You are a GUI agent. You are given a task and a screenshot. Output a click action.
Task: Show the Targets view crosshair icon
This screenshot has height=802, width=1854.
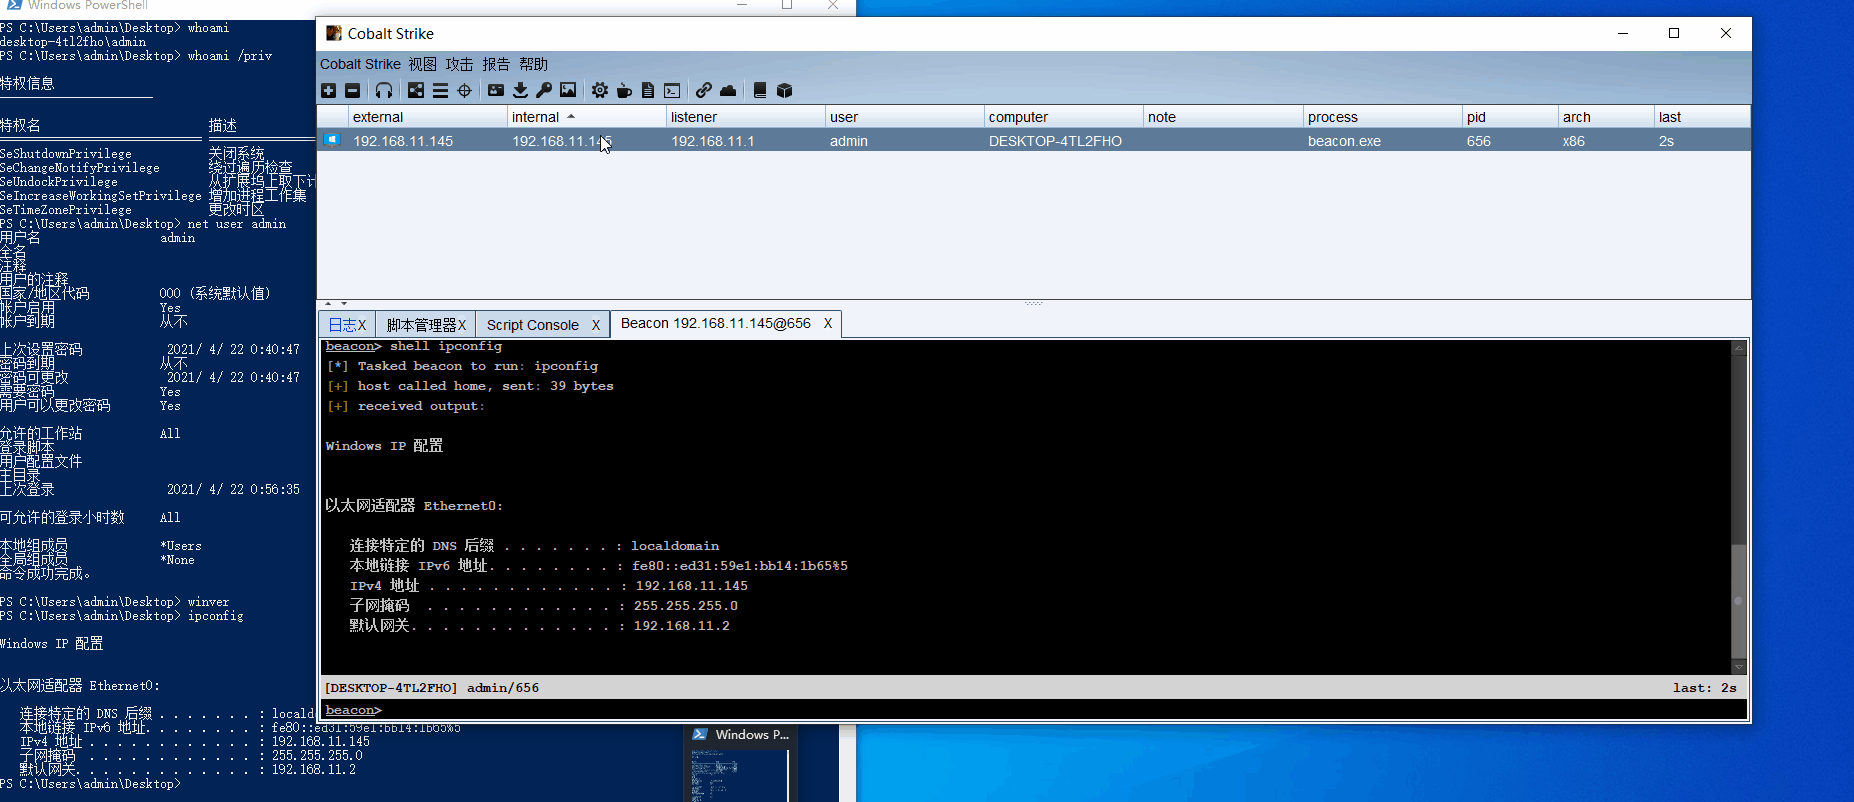464,91
